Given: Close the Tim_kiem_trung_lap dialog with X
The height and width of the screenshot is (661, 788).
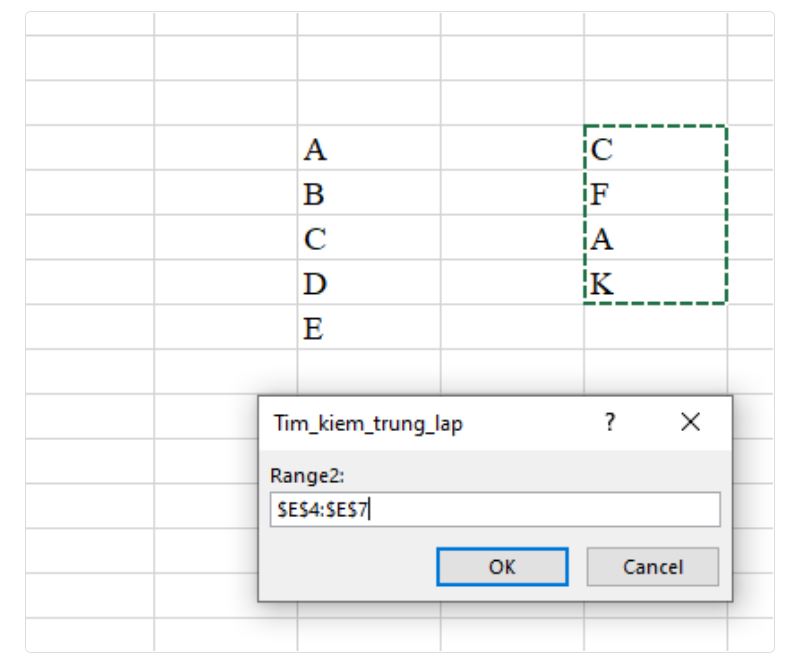Looking at the screenshot, I should 690,423.
